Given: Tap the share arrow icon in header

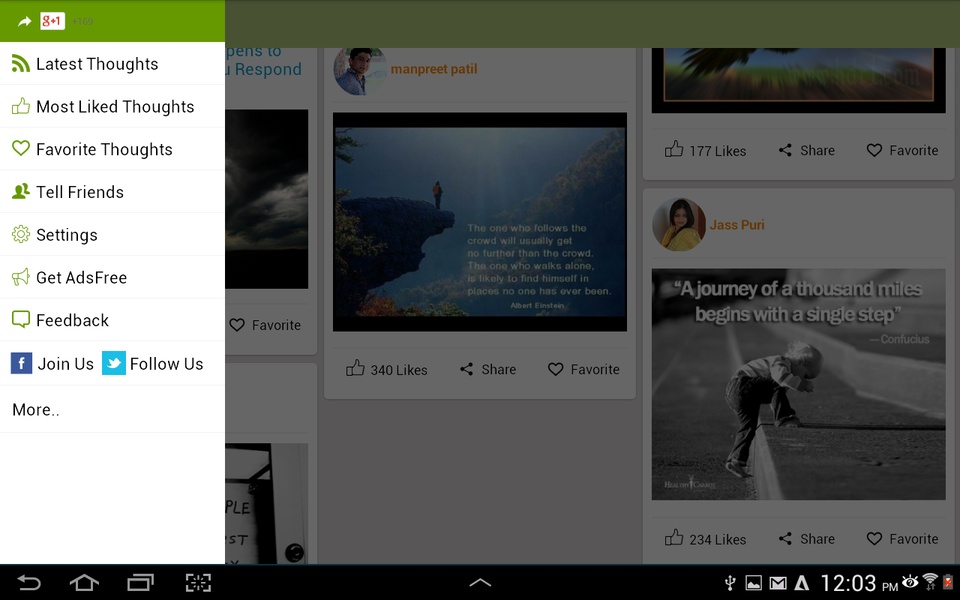Looking at the screenshot, I should click(x=24, y=21).
